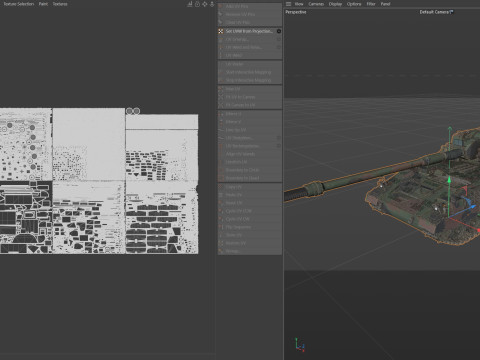This screenshot has width=480, height=360.
Task: Open the Remap command
Action: pyautogui.click(x=250, y=251)
